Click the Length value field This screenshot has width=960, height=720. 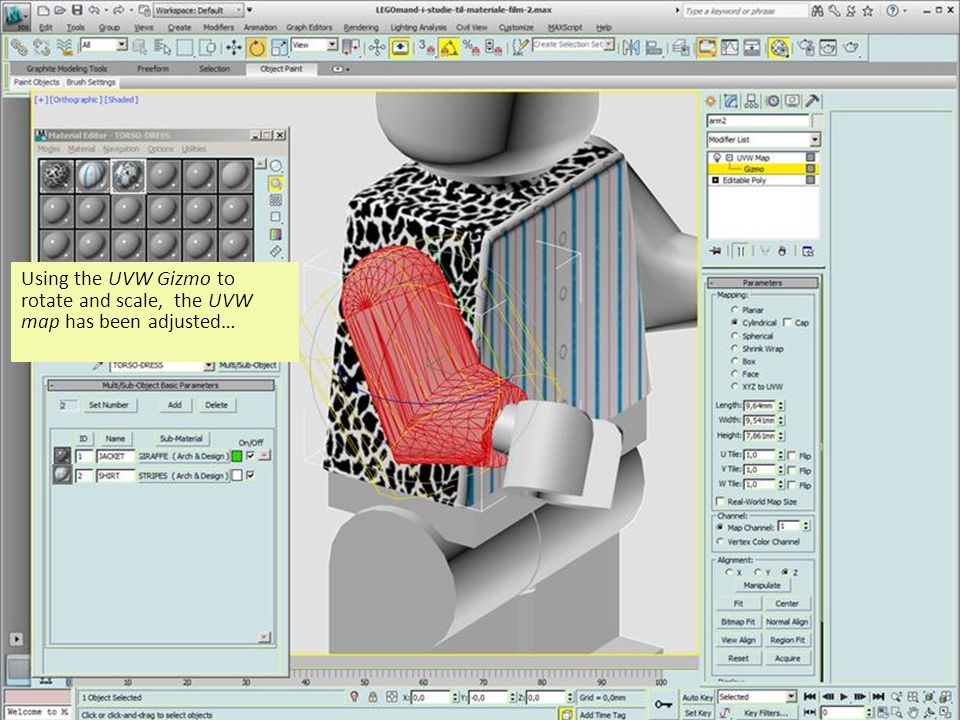tap(759, 405)
